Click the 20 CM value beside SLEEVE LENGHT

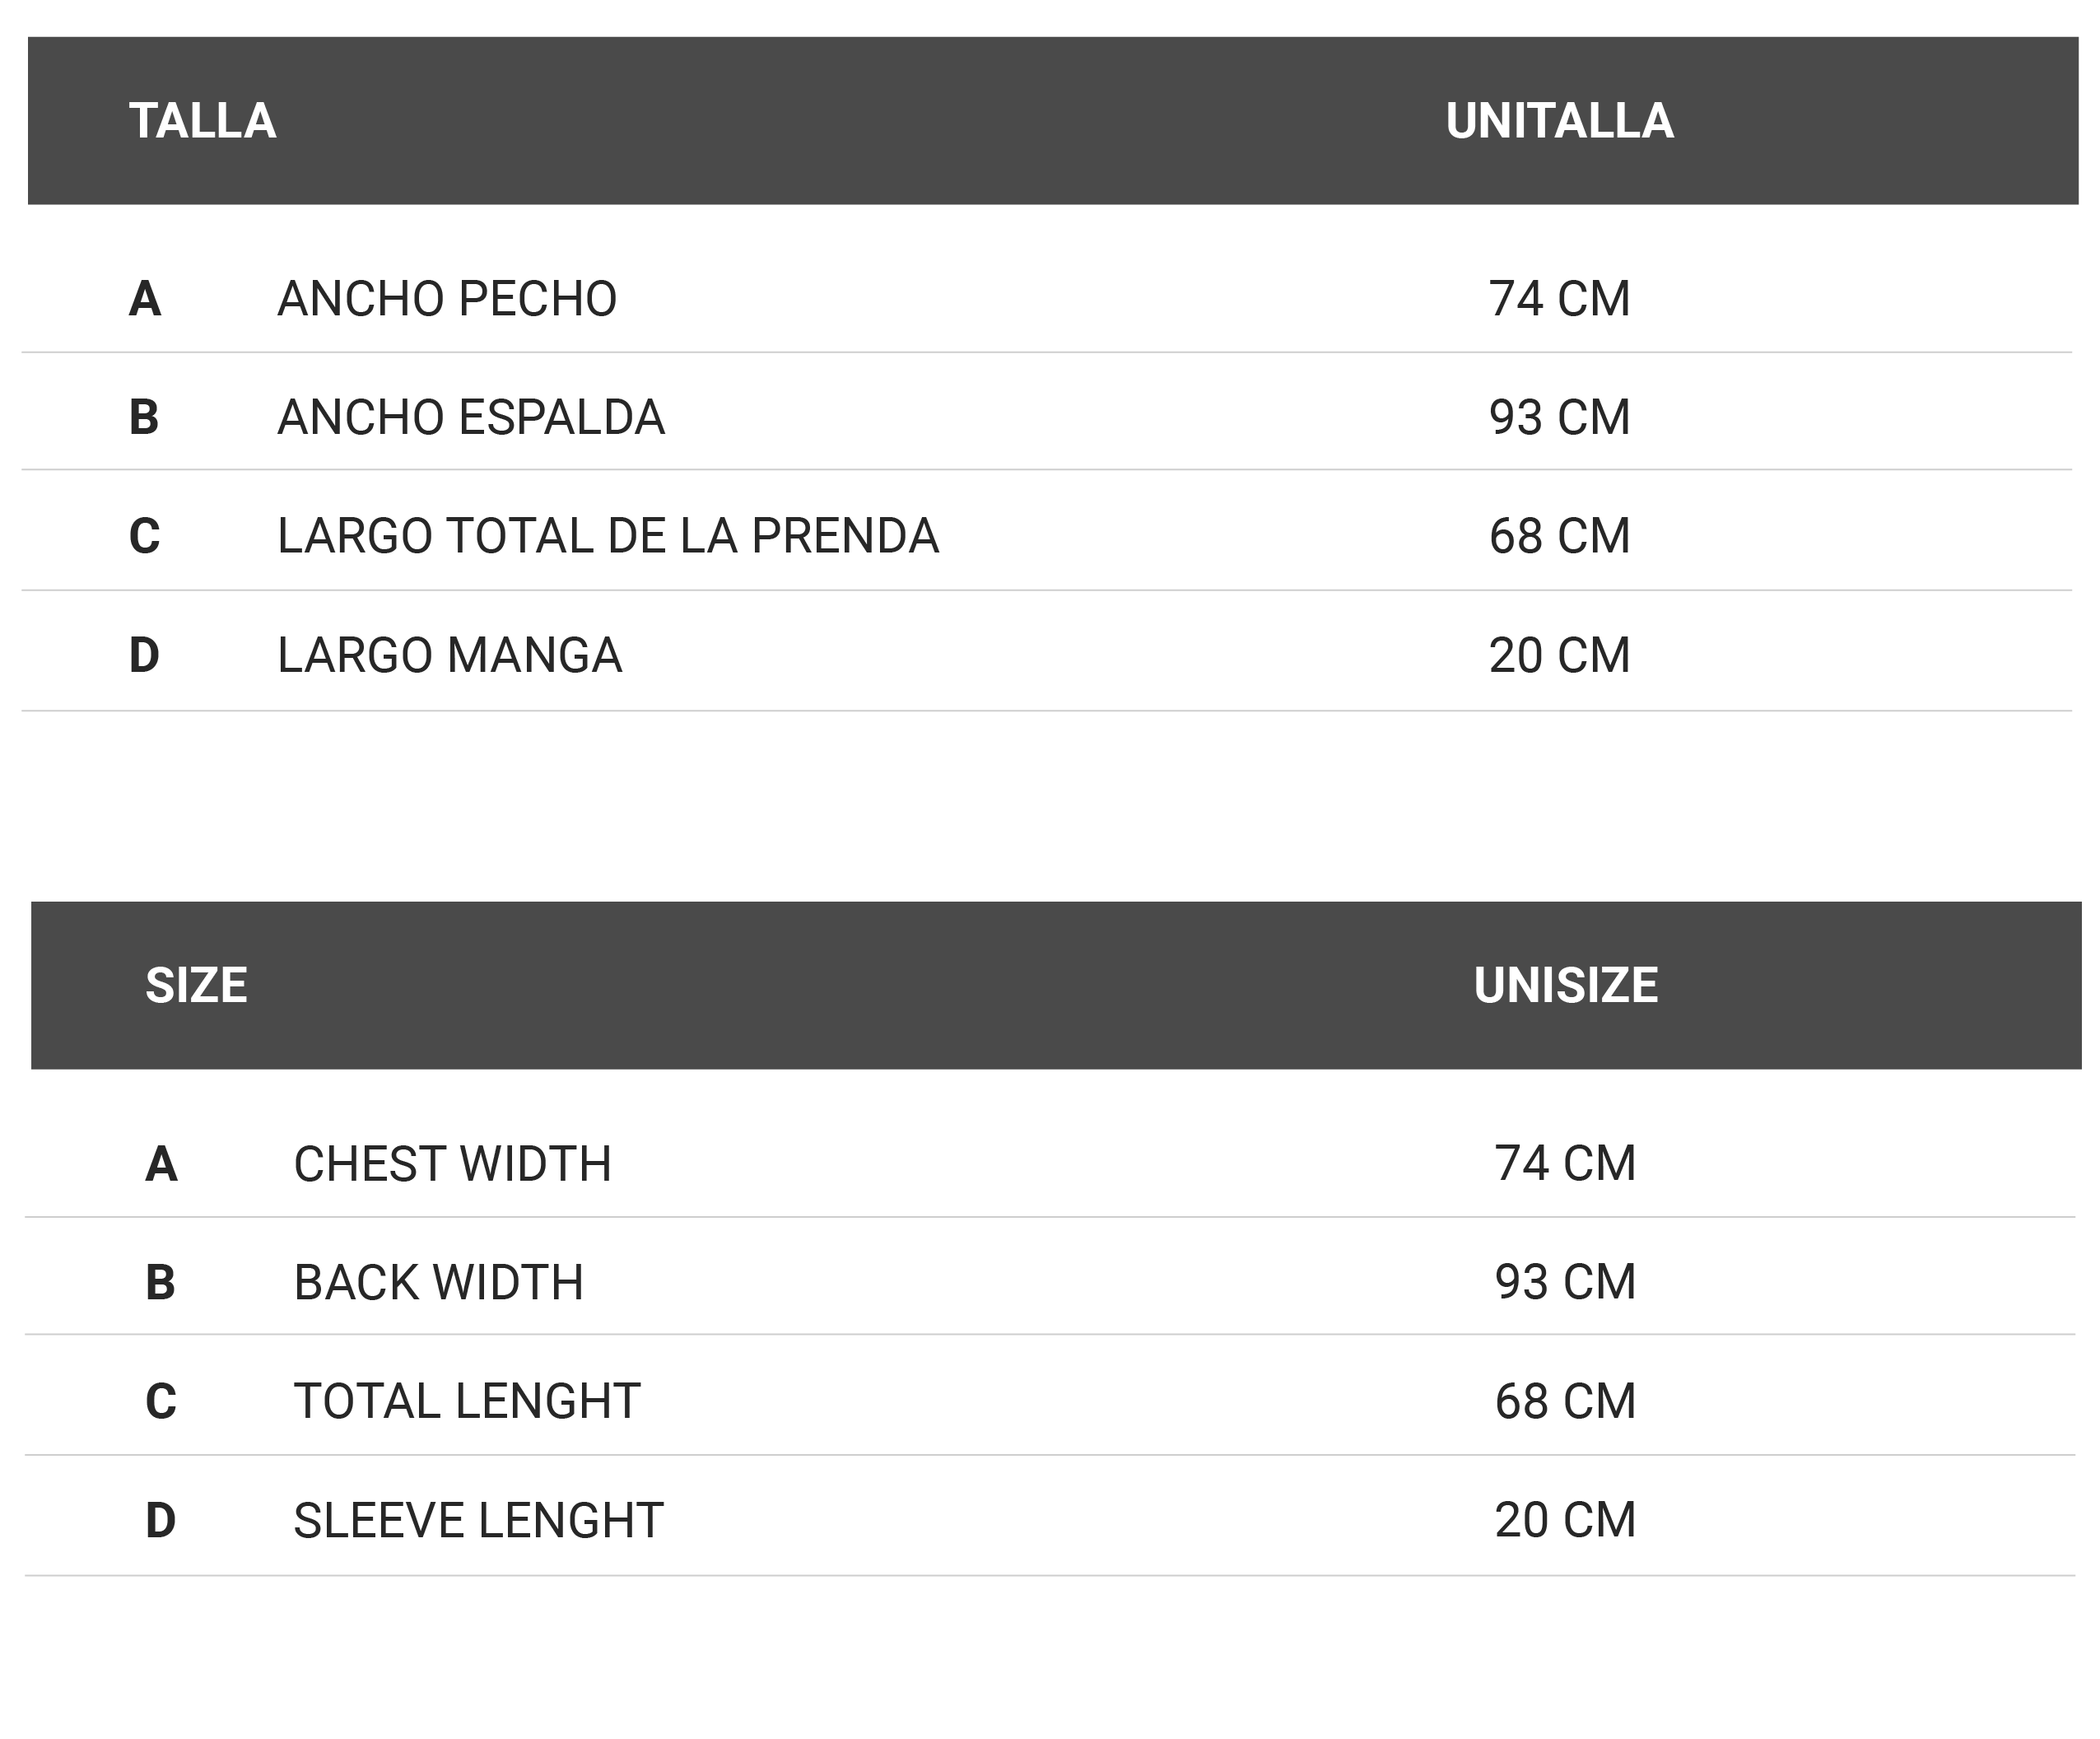(x=1565, y=1520)
